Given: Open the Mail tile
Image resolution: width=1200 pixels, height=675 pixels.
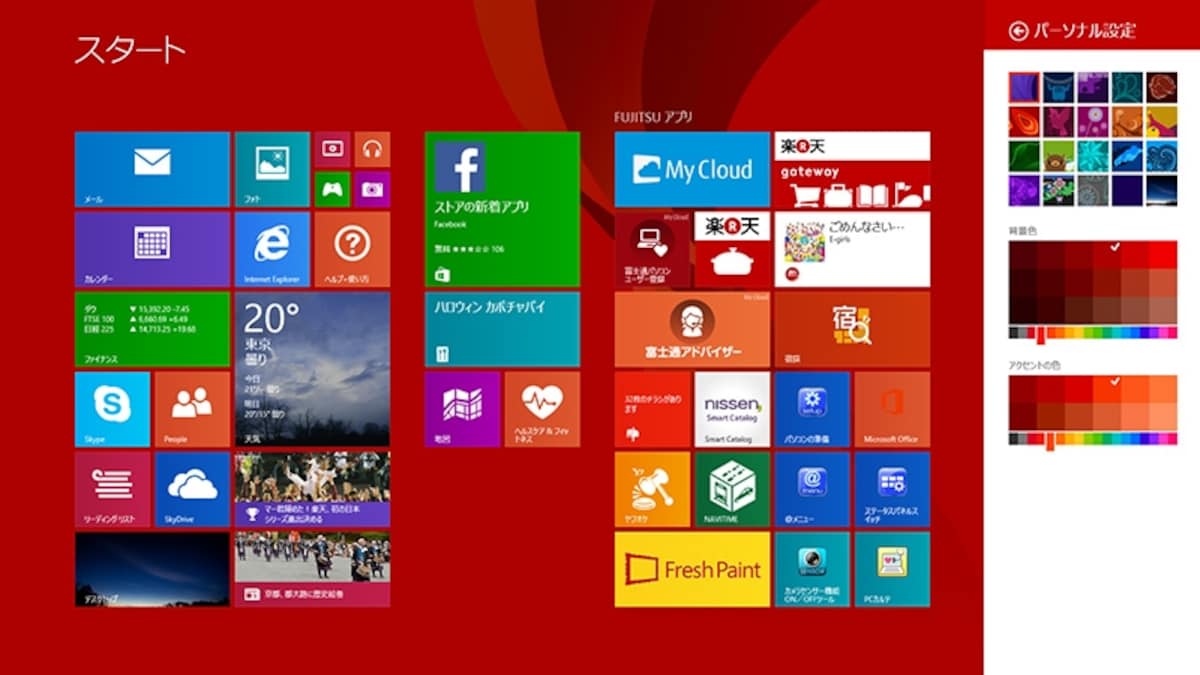Looking at the screenshot, I should click(x=152, y=169).
